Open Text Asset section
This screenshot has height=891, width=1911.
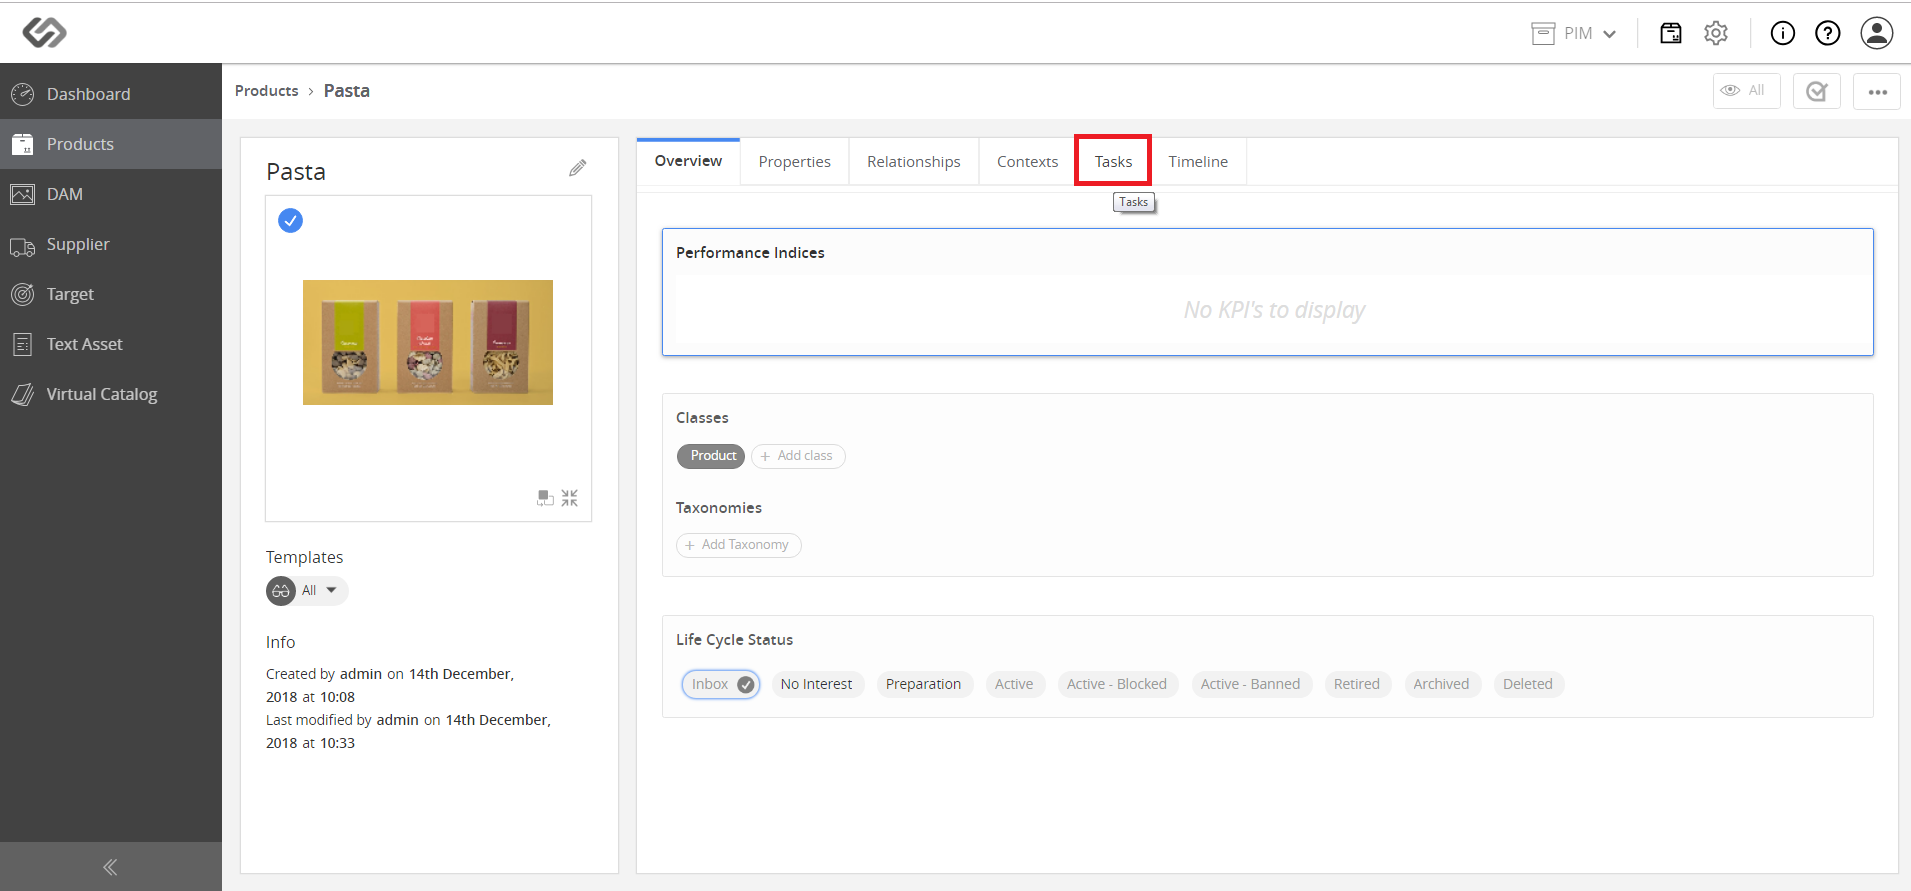point(111,344)
